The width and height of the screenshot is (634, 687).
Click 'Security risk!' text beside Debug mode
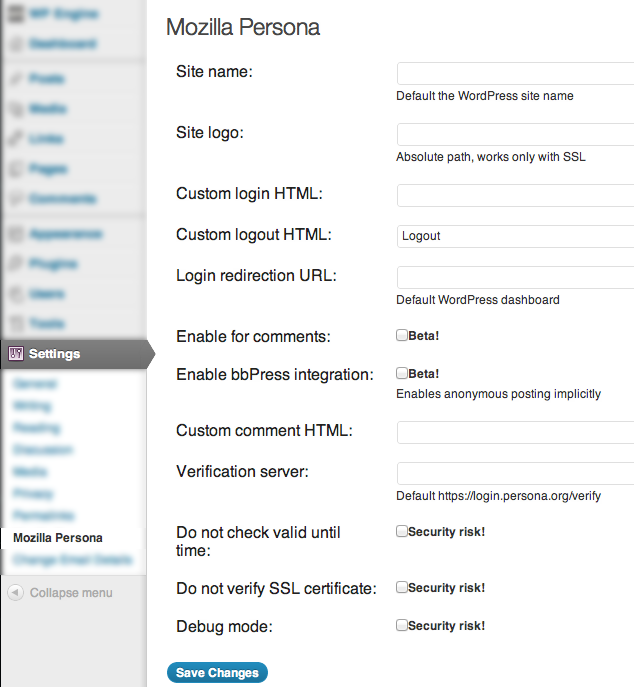446,626
